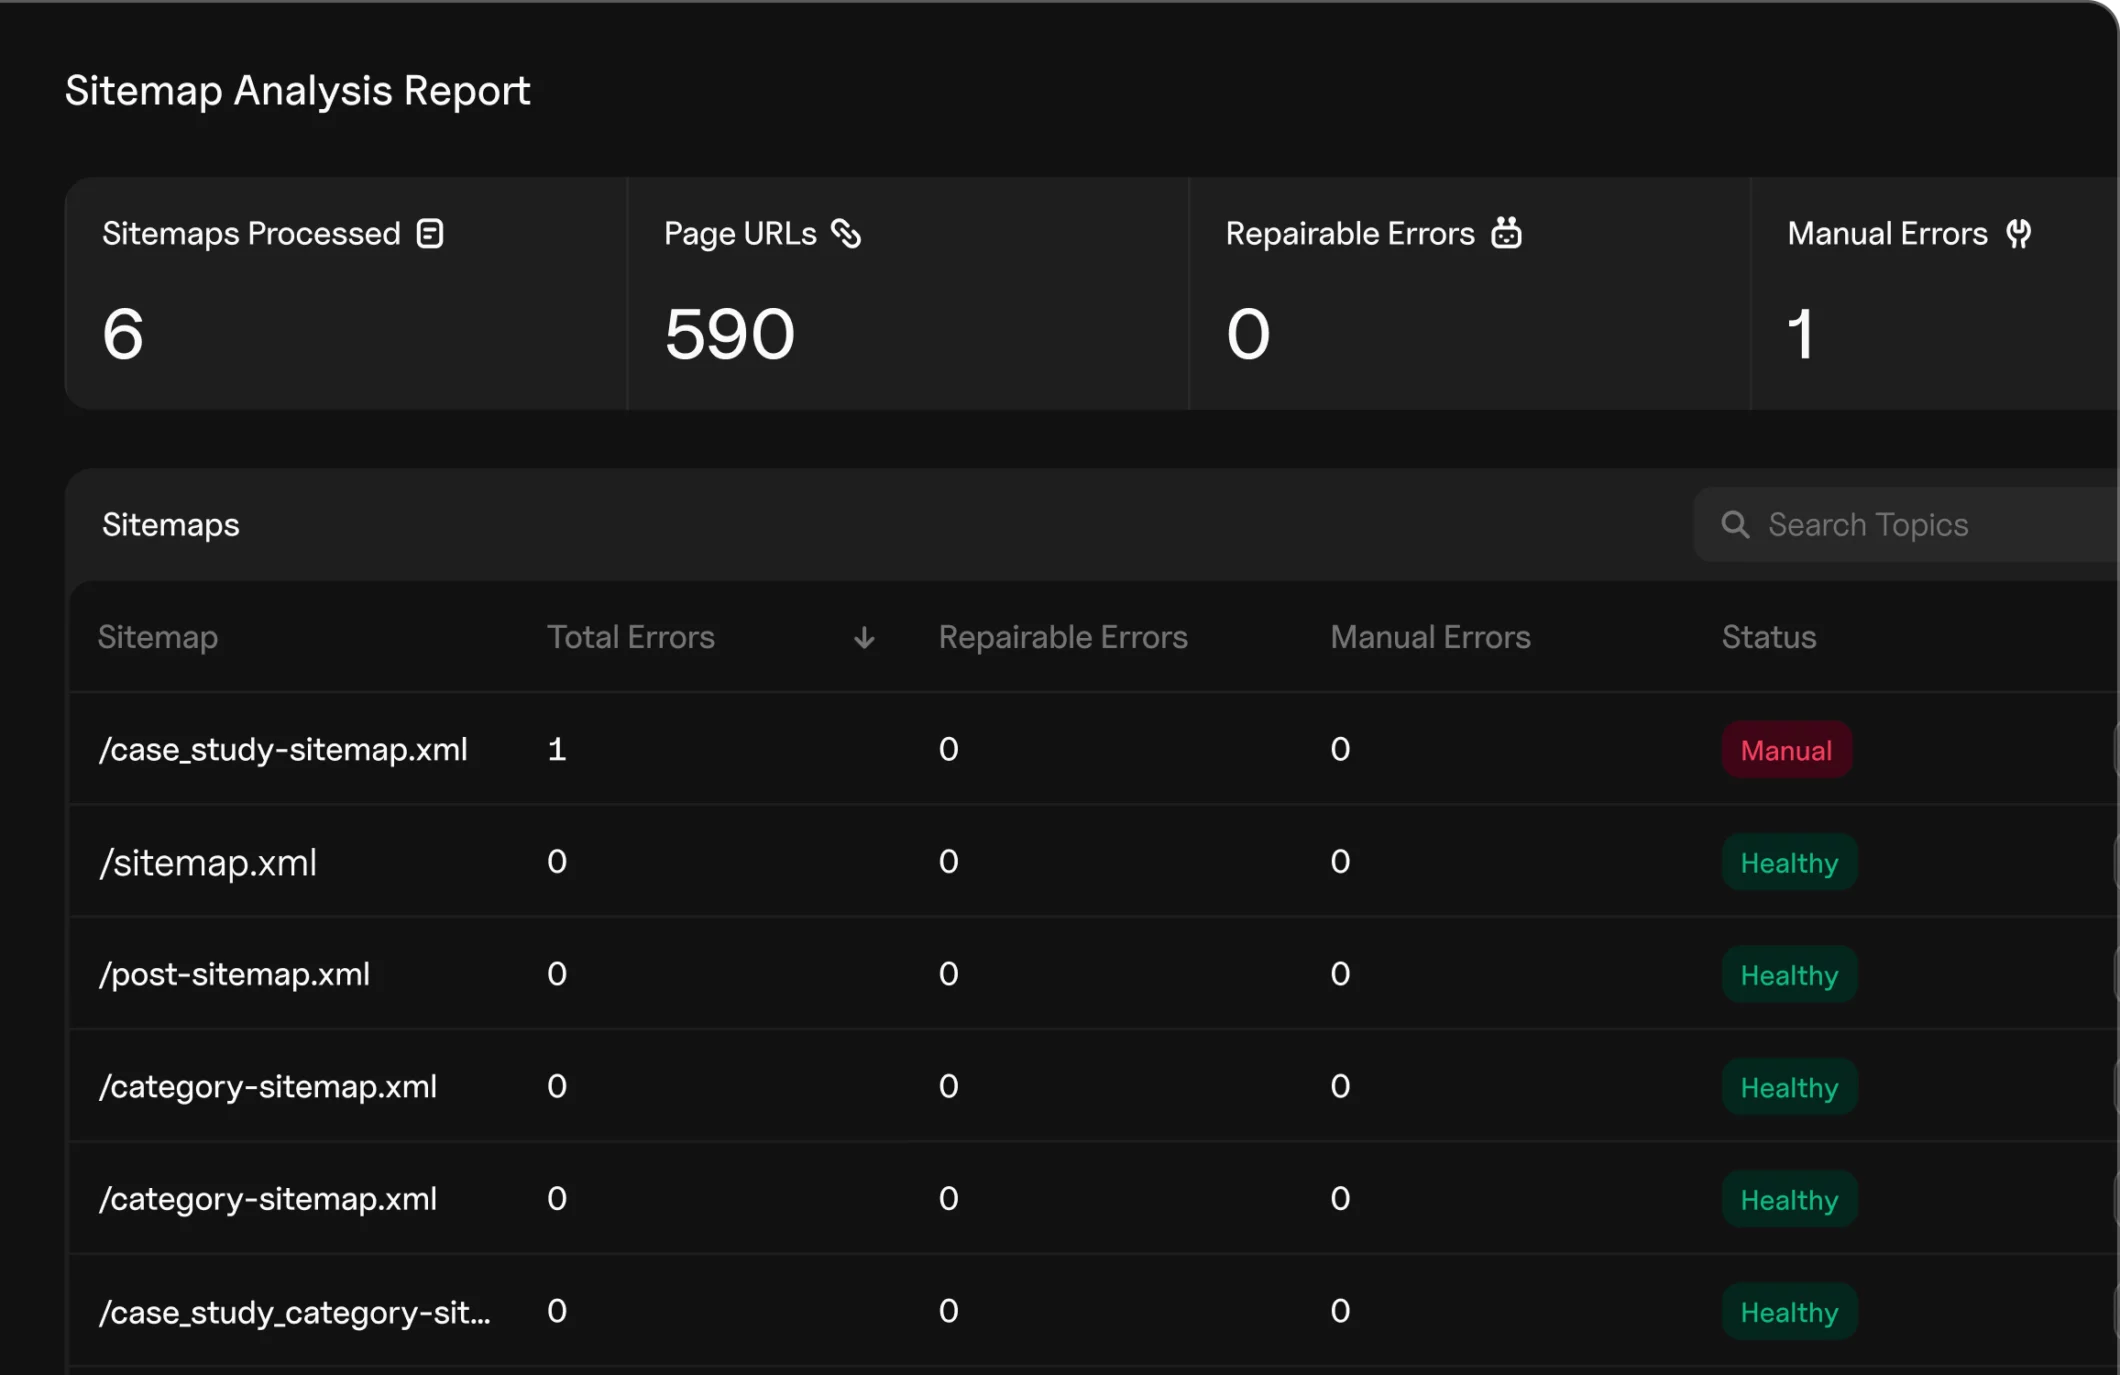The width and height of the screenshot is (2120, 1375).
Task: Click the Repairable Errors counter showing 0
Action: (x=1248, y=335)
